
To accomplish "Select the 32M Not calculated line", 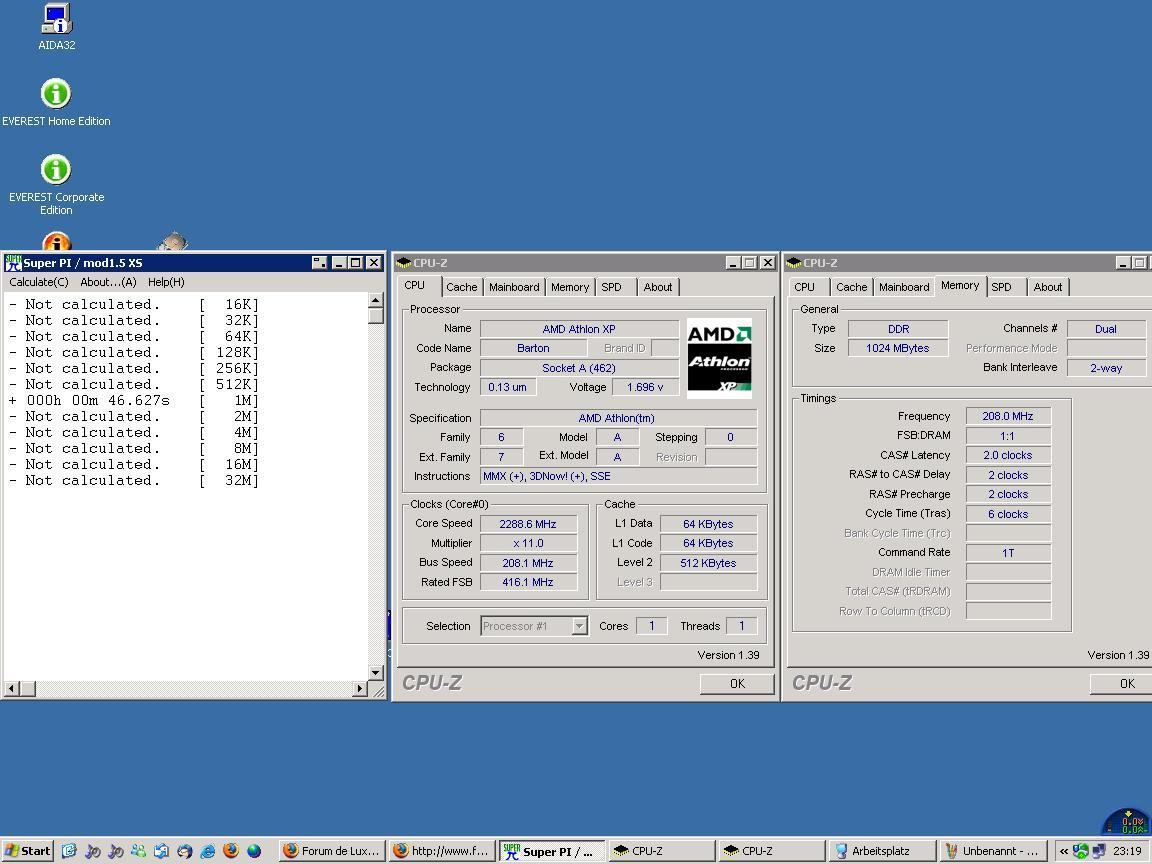I will [134, 480].
